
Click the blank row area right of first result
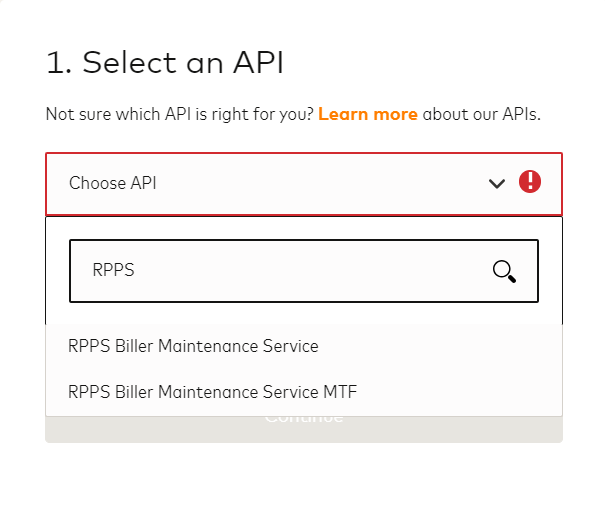440,346
